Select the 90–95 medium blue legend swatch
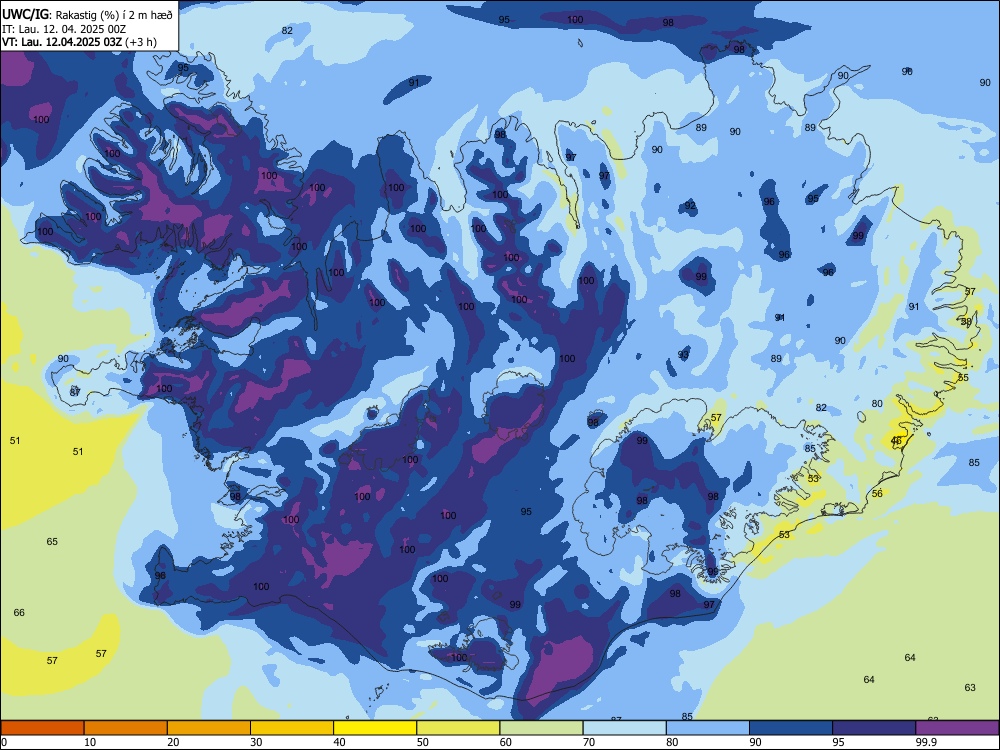The image size is (1000, 750). click(x=791, y=728)
